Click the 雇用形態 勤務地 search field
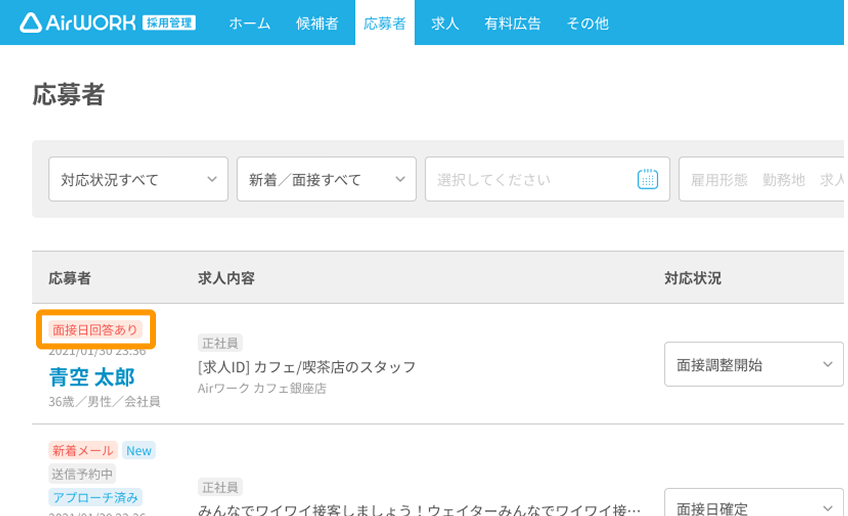This screenshot has height=516, width=848. click(763, 179)
